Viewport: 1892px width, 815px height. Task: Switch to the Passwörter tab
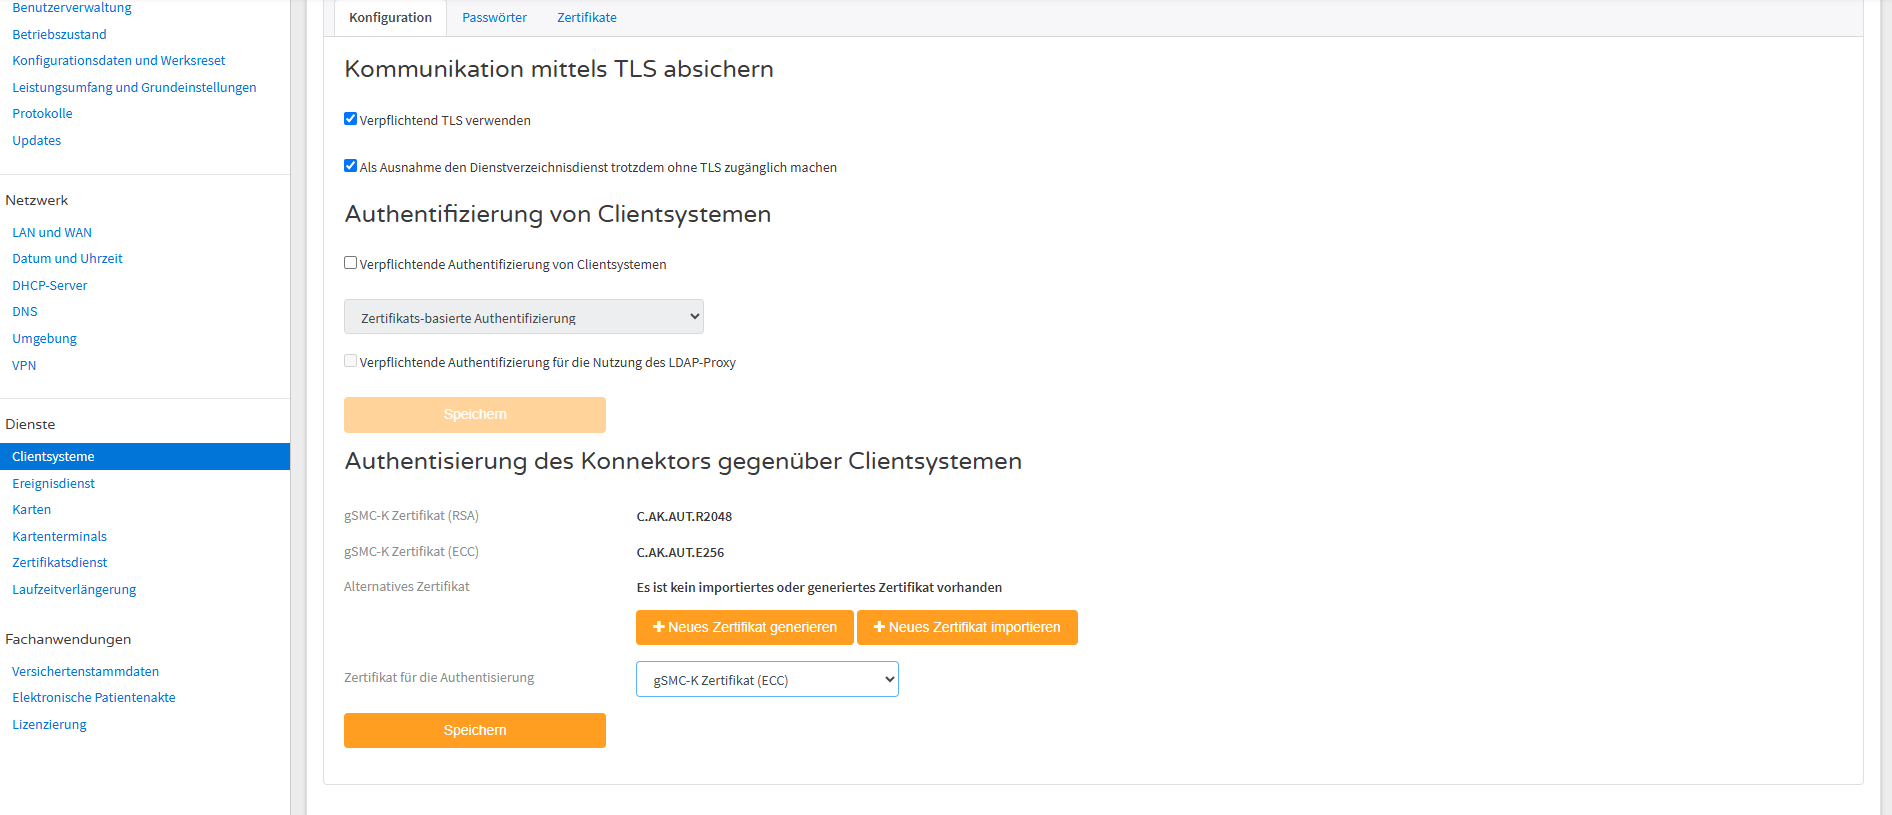tap(494, 18)
